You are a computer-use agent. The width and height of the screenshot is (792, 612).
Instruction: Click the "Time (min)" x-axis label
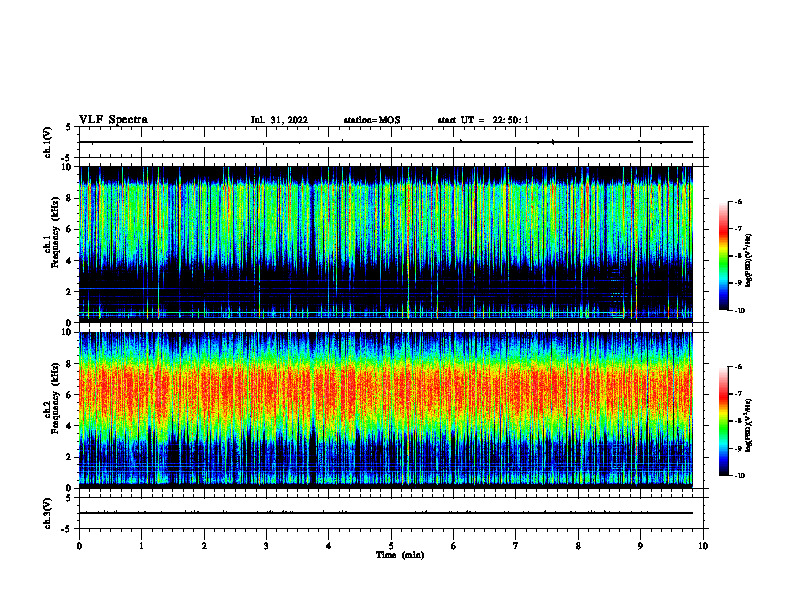coord(400,555)
